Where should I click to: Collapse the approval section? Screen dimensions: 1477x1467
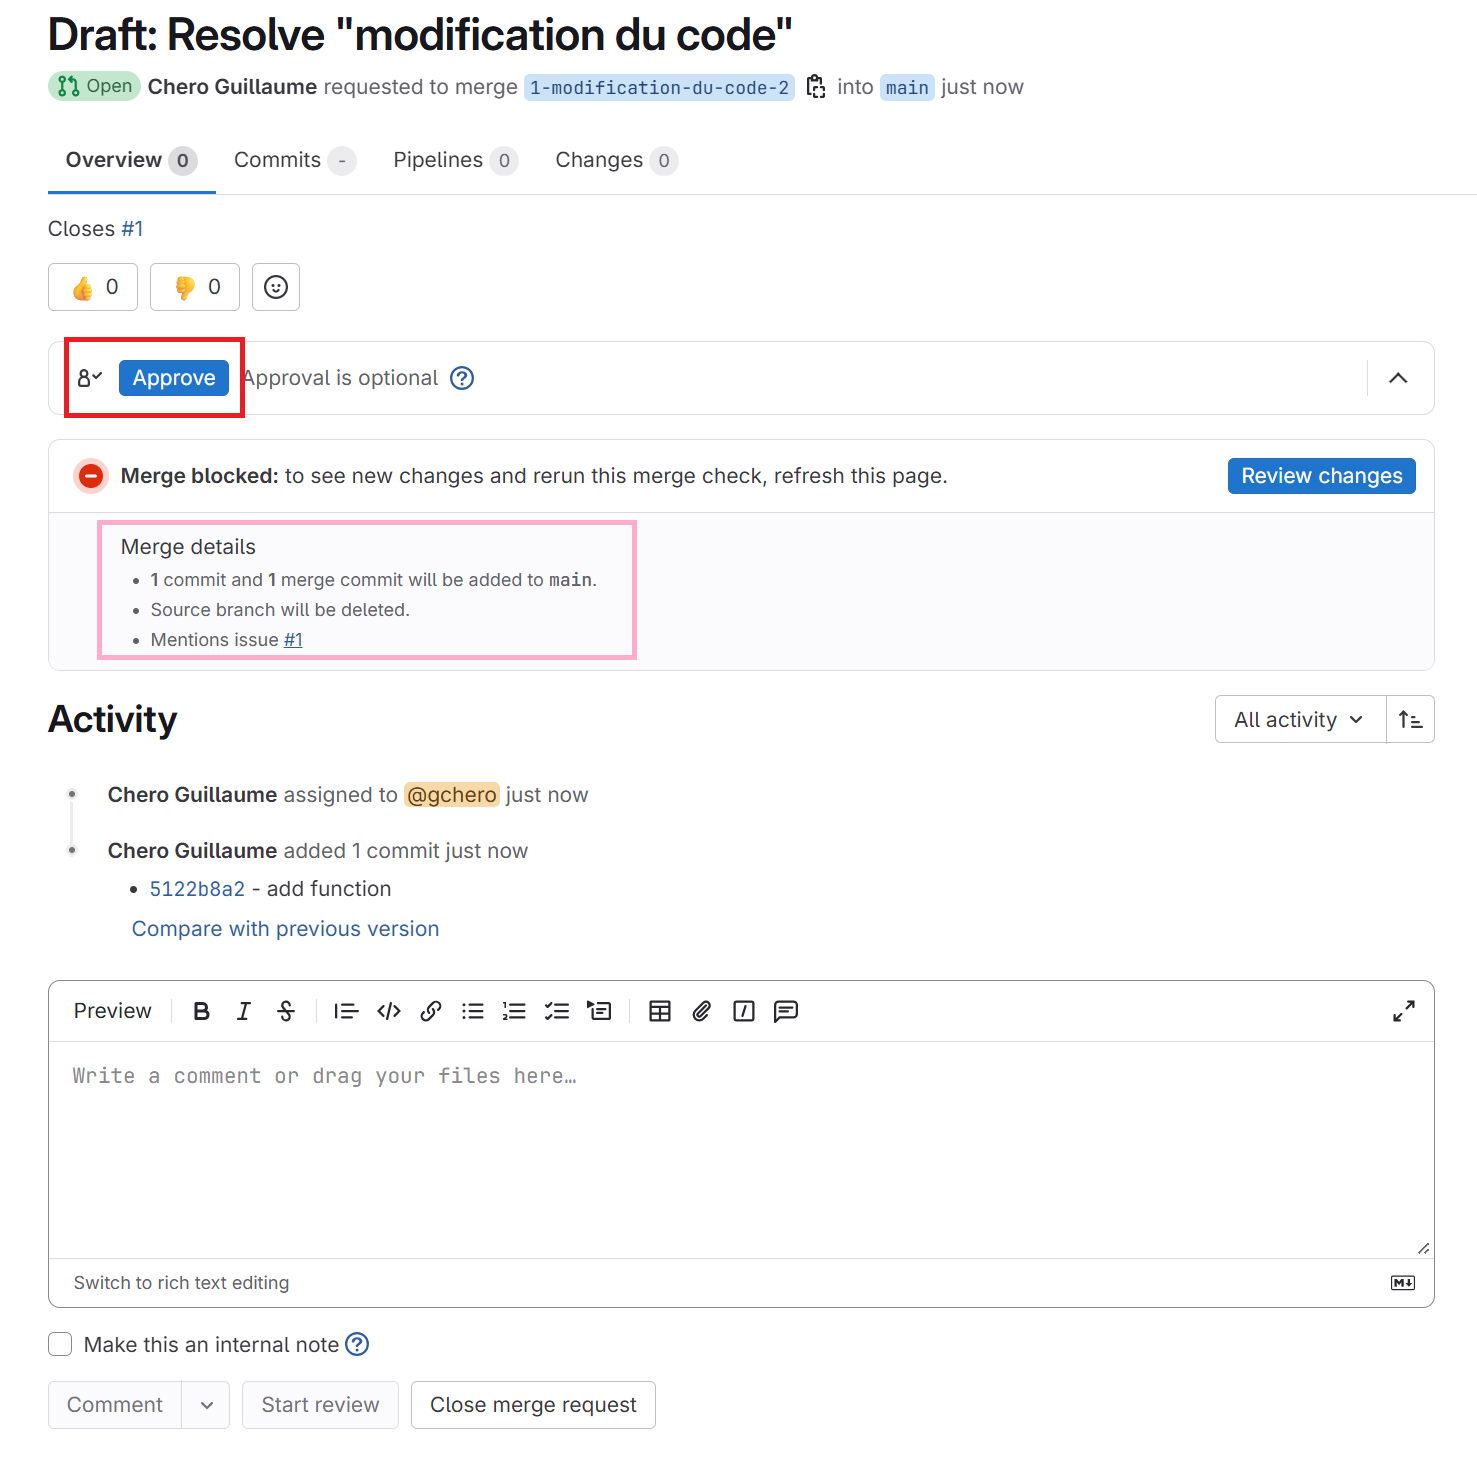pos(1398,378)
